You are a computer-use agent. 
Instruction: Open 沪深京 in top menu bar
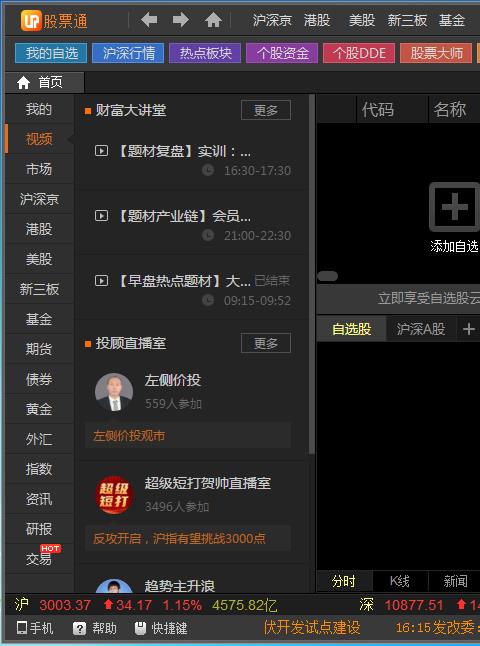(x=272, y=20)
